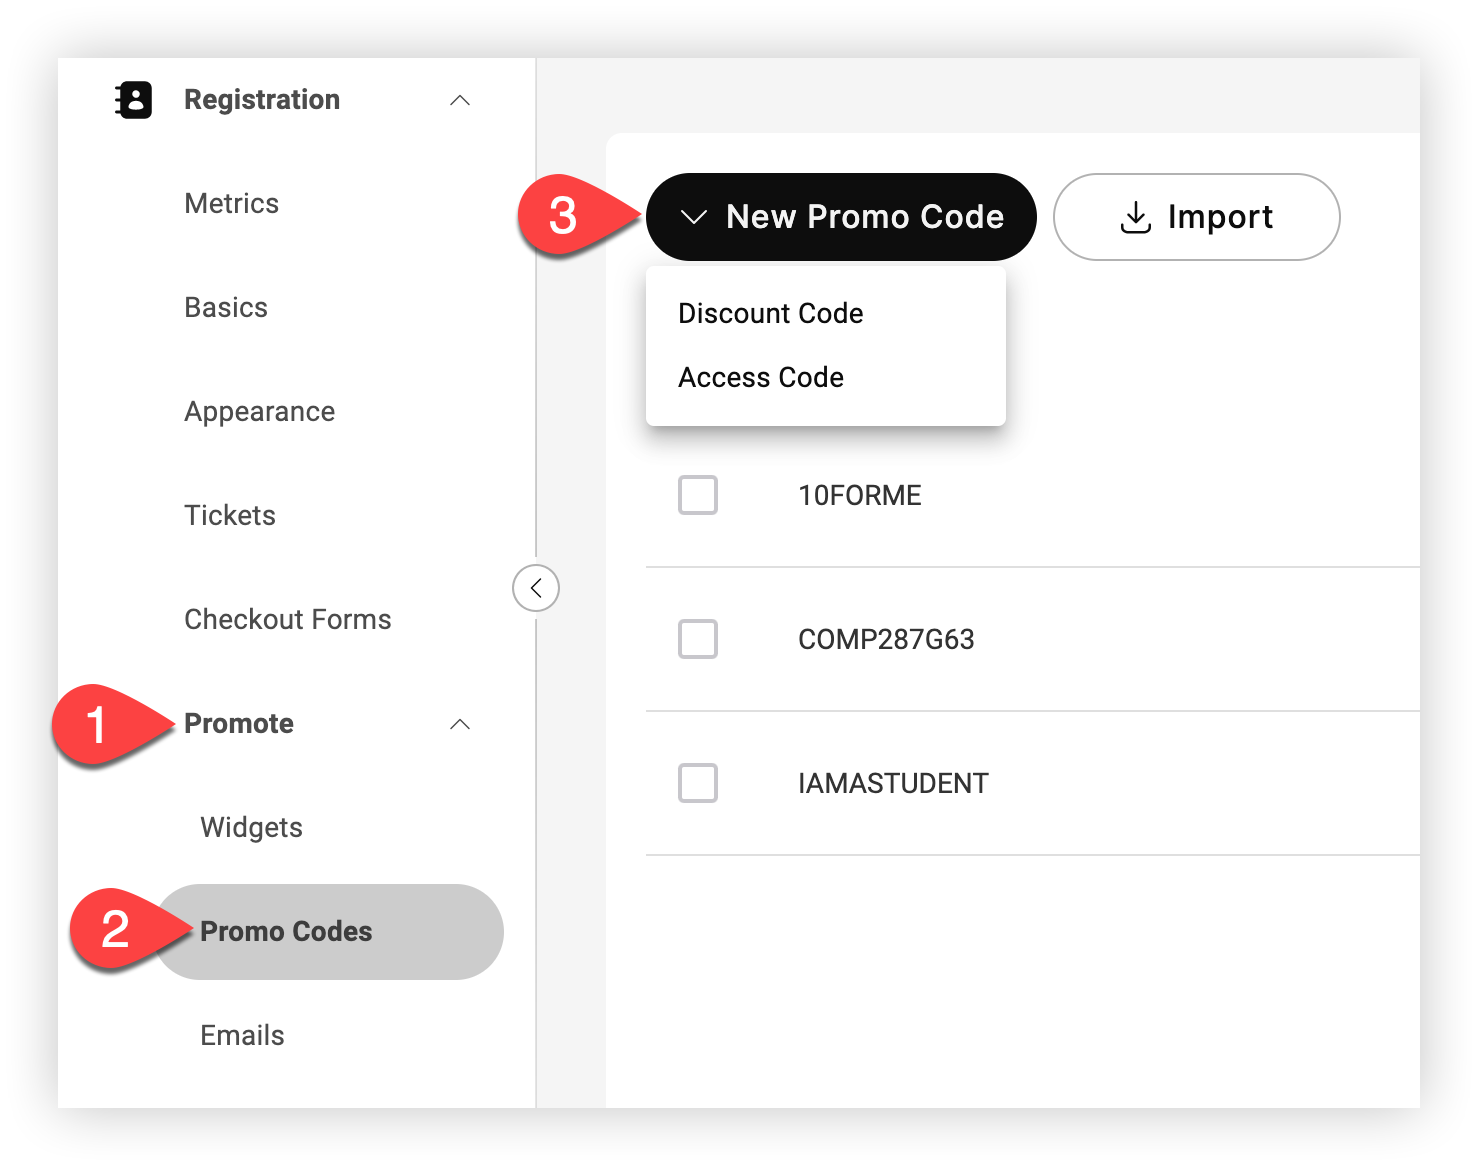Collapse the Promote section chevron

pos(460,724)
